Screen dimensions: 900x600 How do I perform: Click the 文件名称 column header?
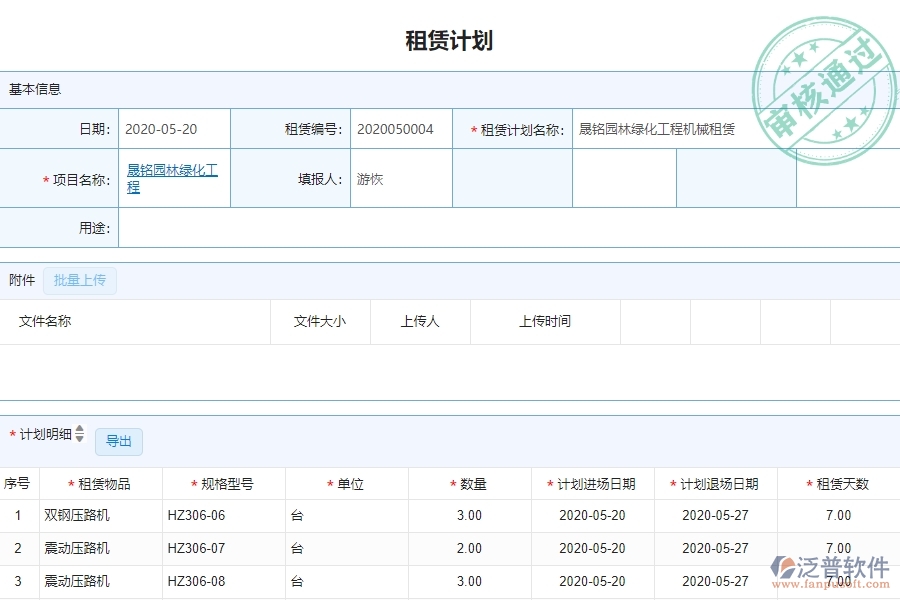click(x=45, y=321)
